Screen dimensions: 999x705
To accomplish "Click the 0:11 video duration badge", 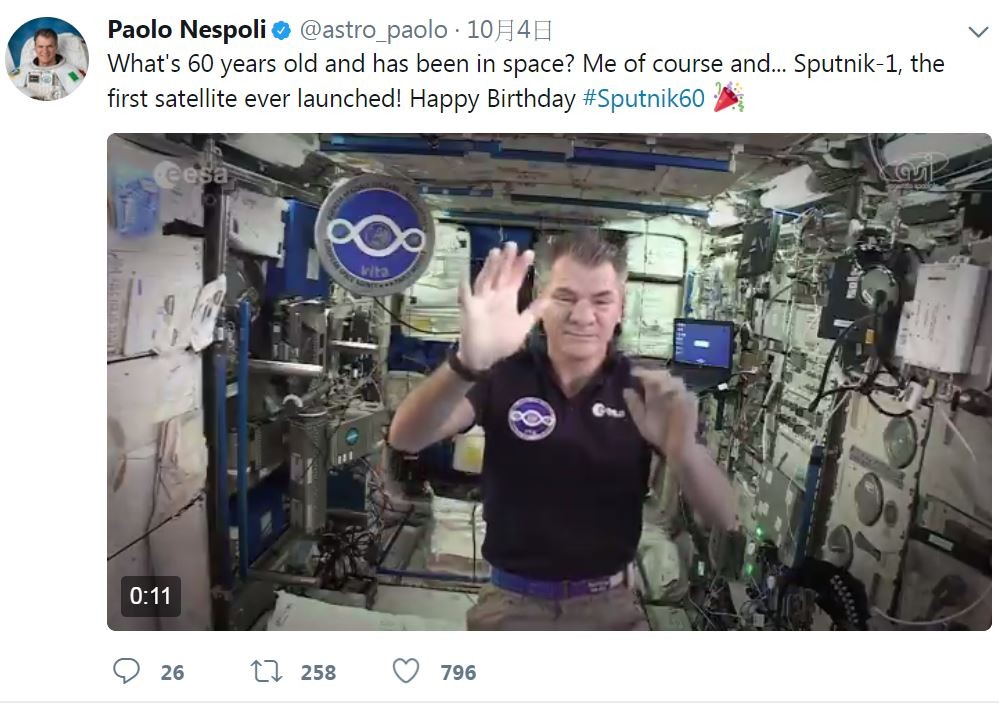I will pyautogui.click(x=151, y=596).
